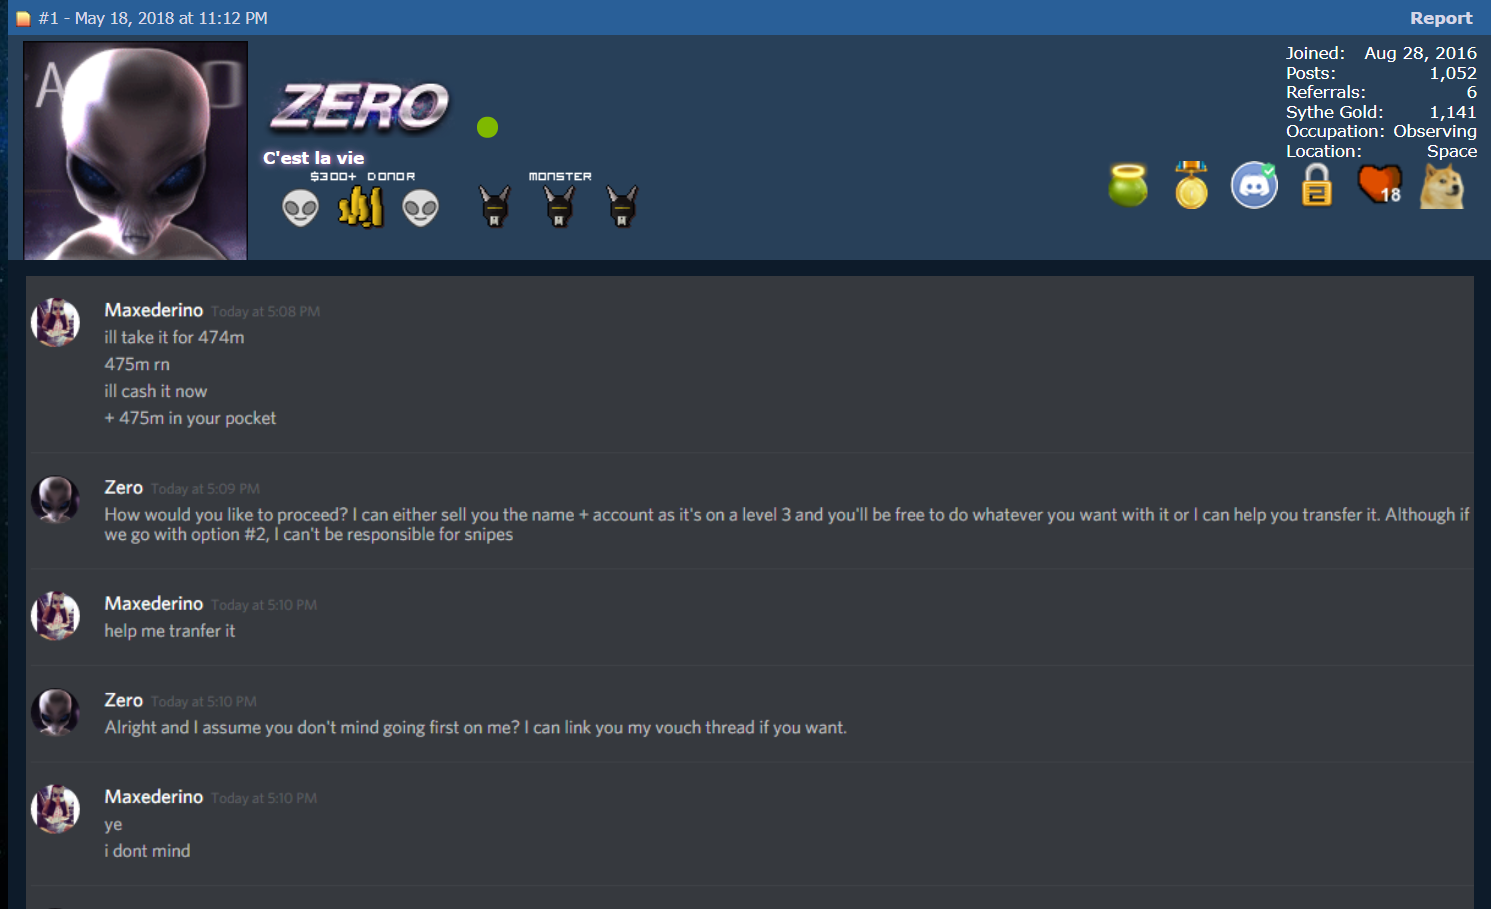Open Zero's large alien avatar

(136, 150)
